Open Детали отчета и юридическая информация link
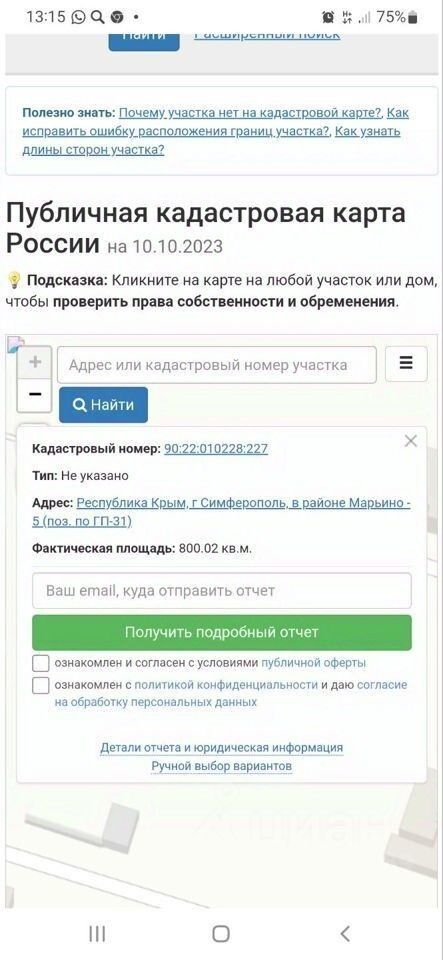Image resolution: width=443 pixels, height=960 pixels. click(x=222, y=748)
